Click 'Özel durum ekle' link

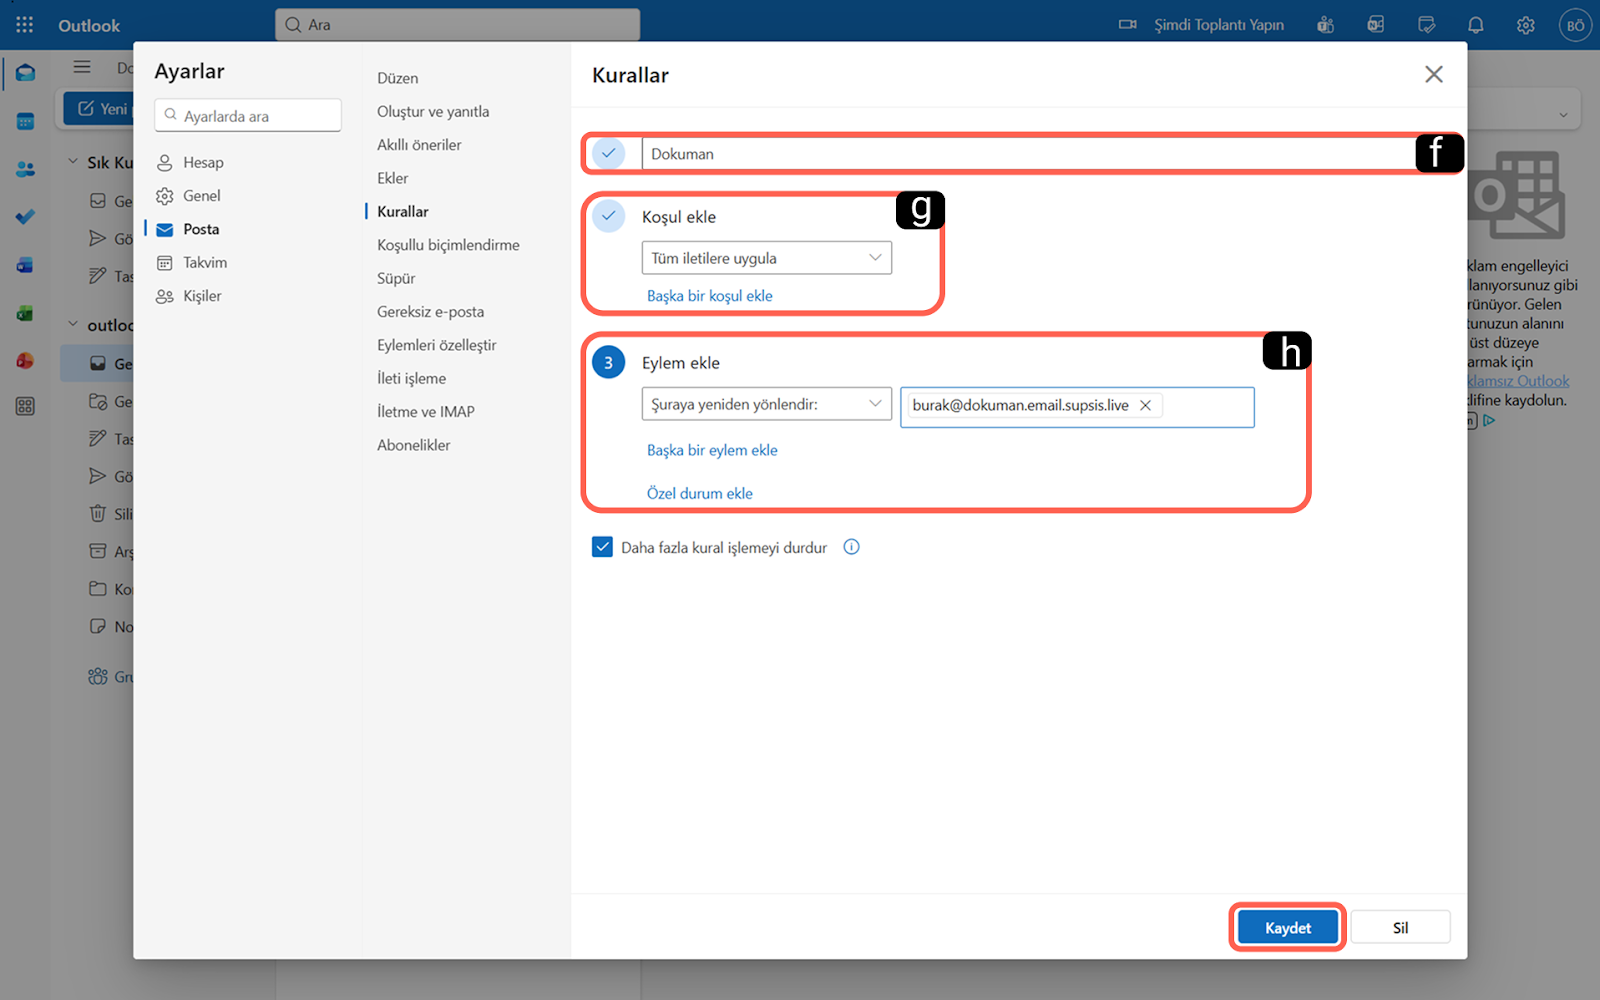(x=699, y=493)
